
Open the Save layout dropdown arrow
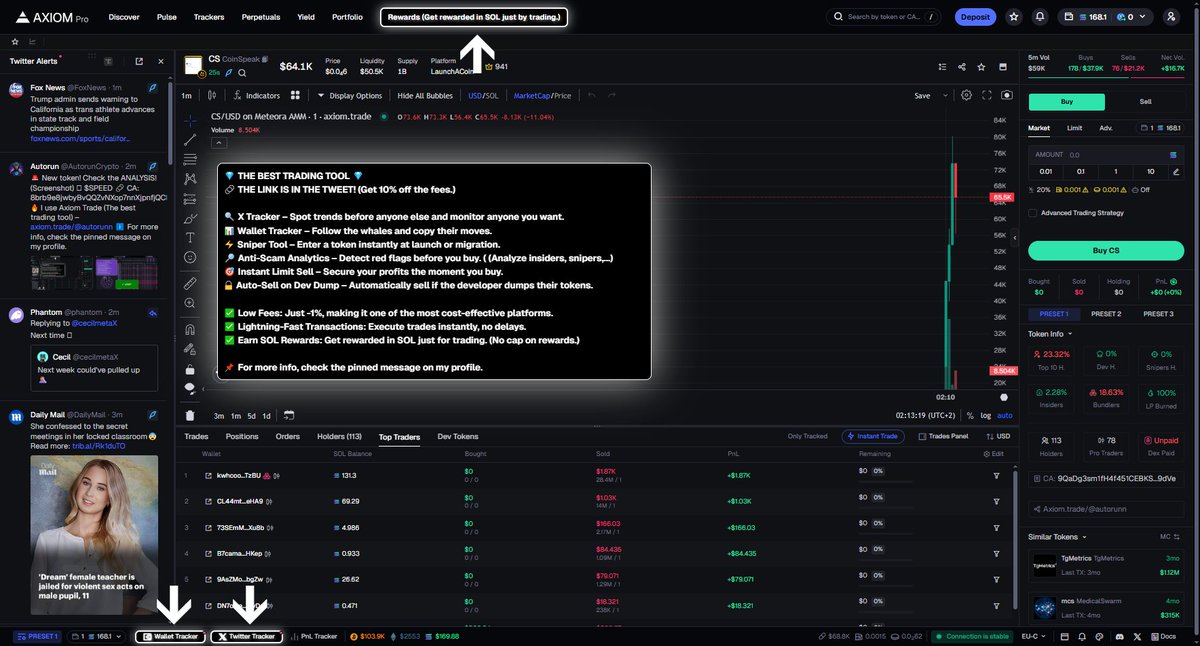point(944,95)
